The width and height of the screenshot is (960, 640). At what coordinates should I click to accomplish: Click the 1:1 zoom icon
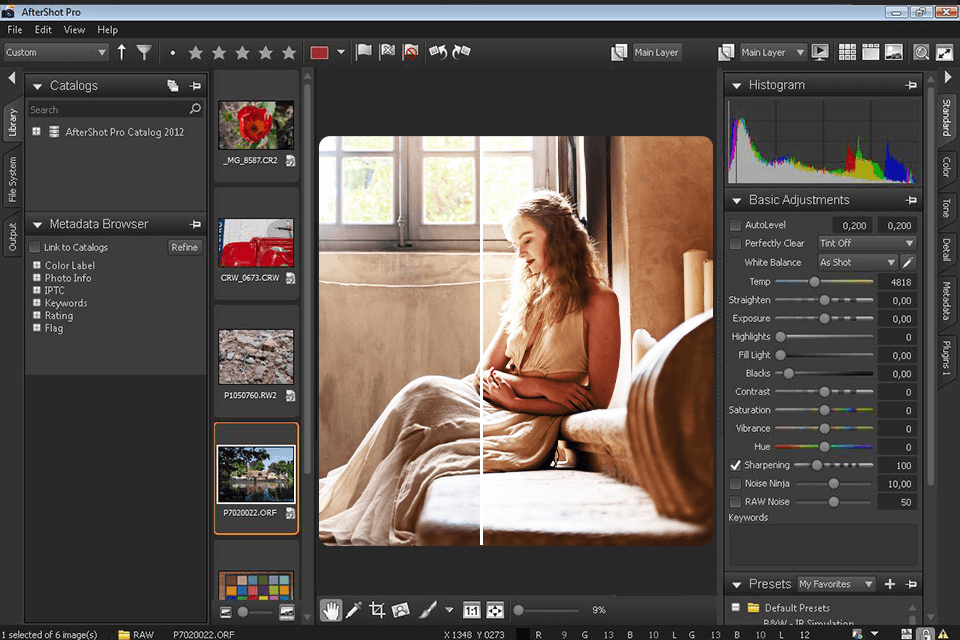coord(472,609)
